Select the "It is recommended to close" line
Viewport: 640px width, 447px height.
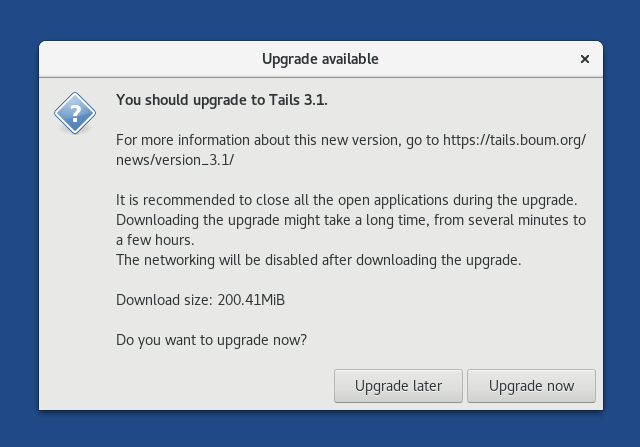346,199
